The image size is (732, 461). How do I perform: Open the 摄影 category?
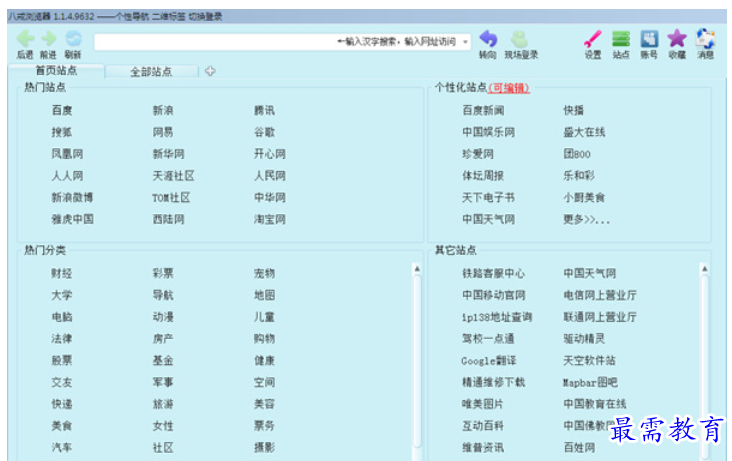click(x=264, y=447)
